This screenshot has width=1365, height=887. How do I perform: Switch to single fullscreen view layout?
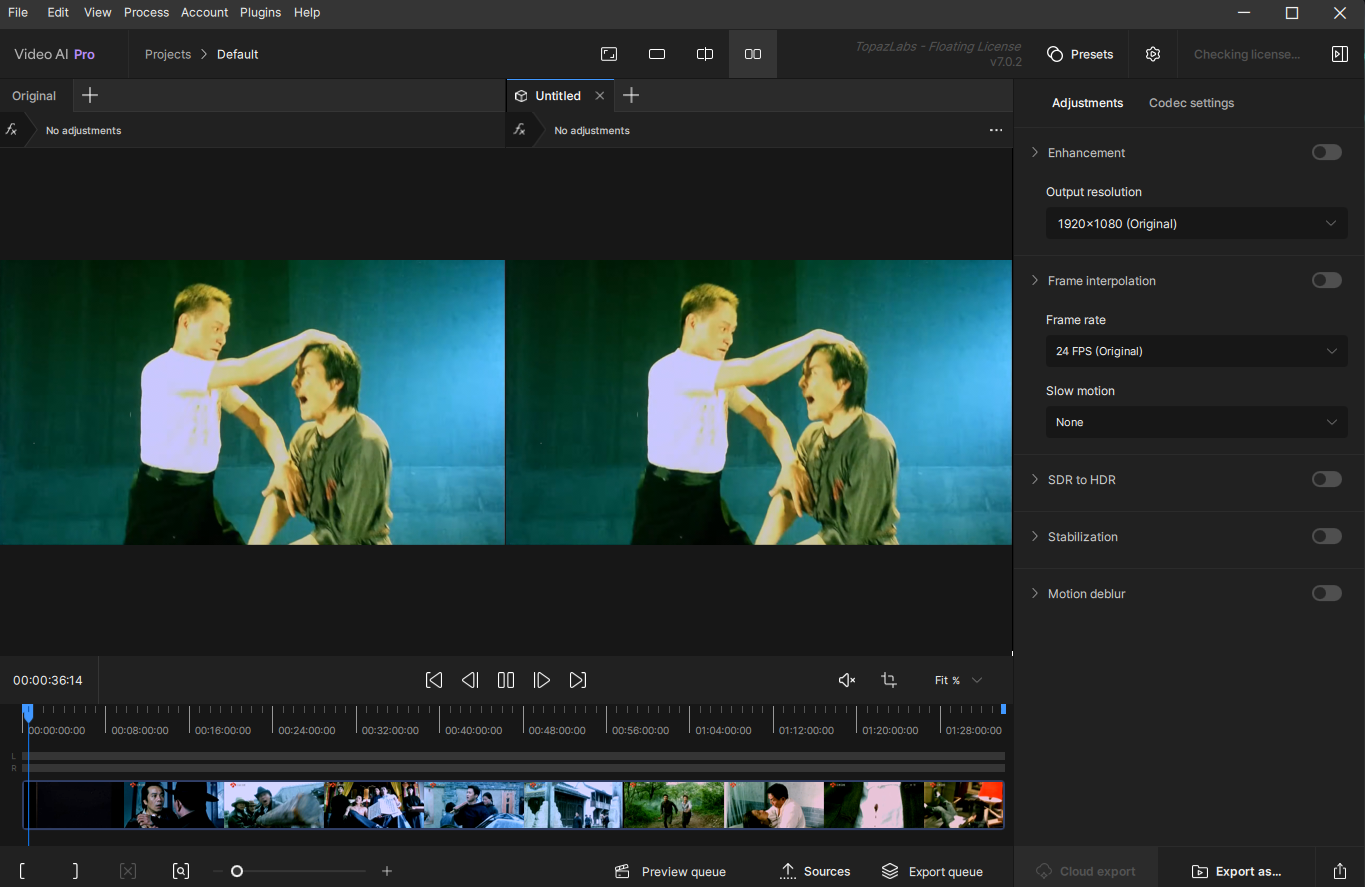click(609, 54)
